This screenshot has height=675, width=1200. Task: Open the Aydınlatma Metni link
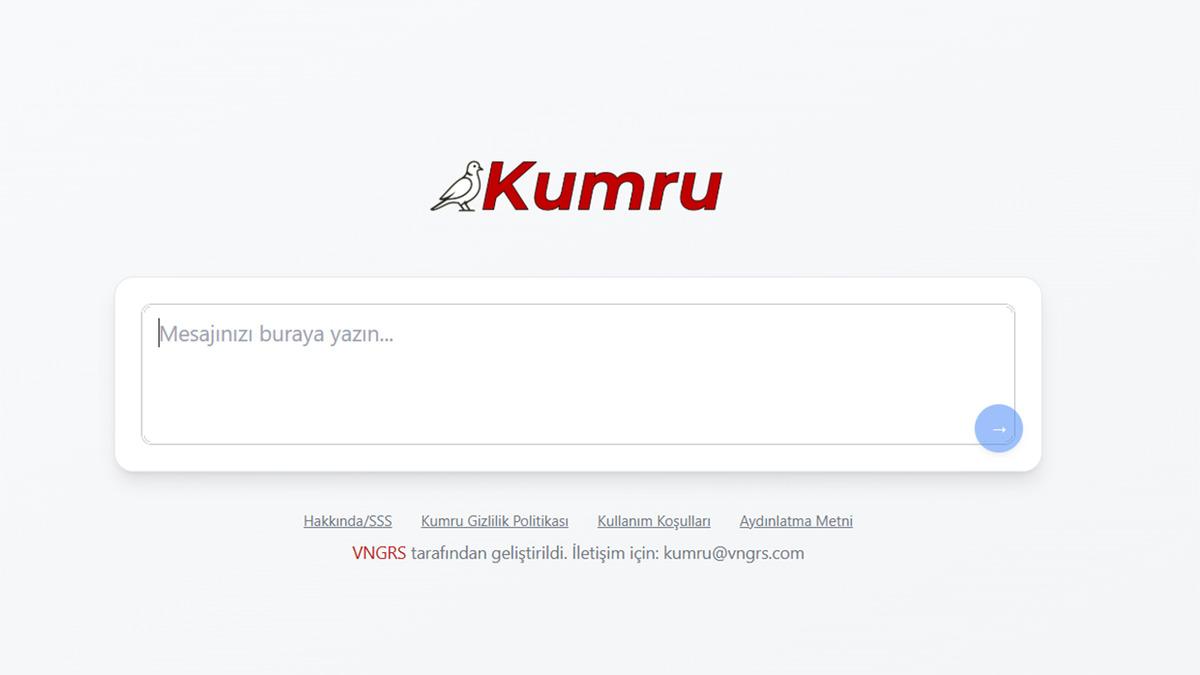click(x=795, y=521)
